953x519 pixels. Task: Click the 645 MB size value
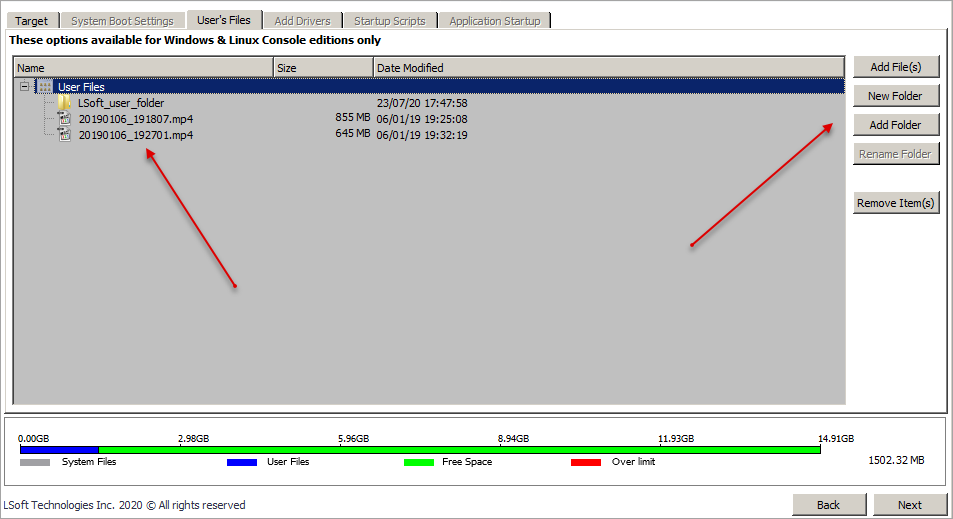click(x=353, y=132)
